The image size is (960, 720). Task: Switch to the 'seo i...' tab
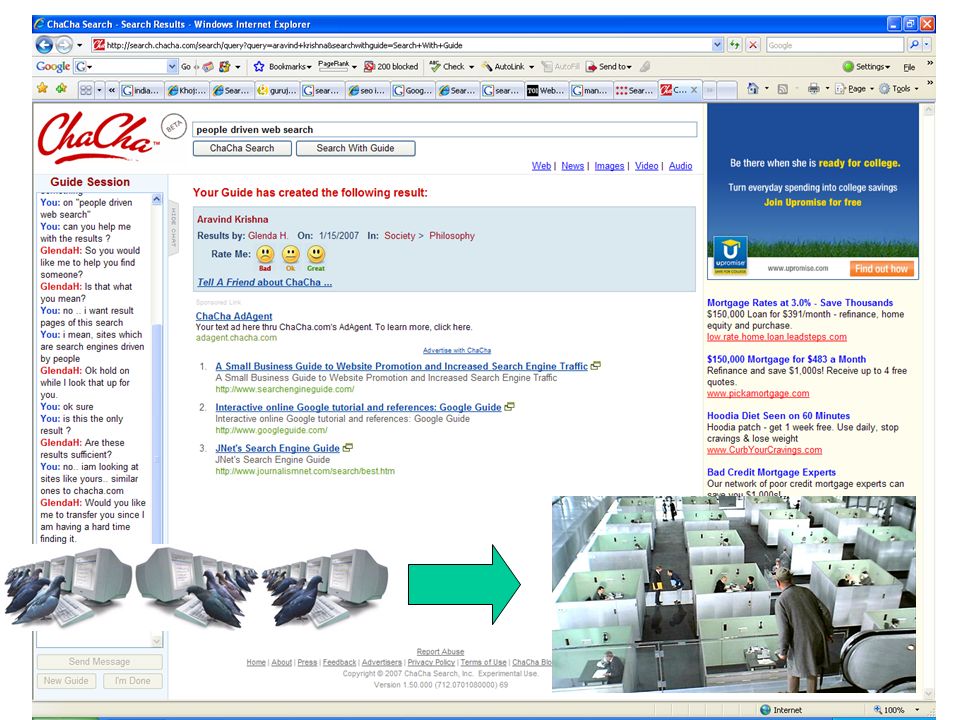(367, 90)
